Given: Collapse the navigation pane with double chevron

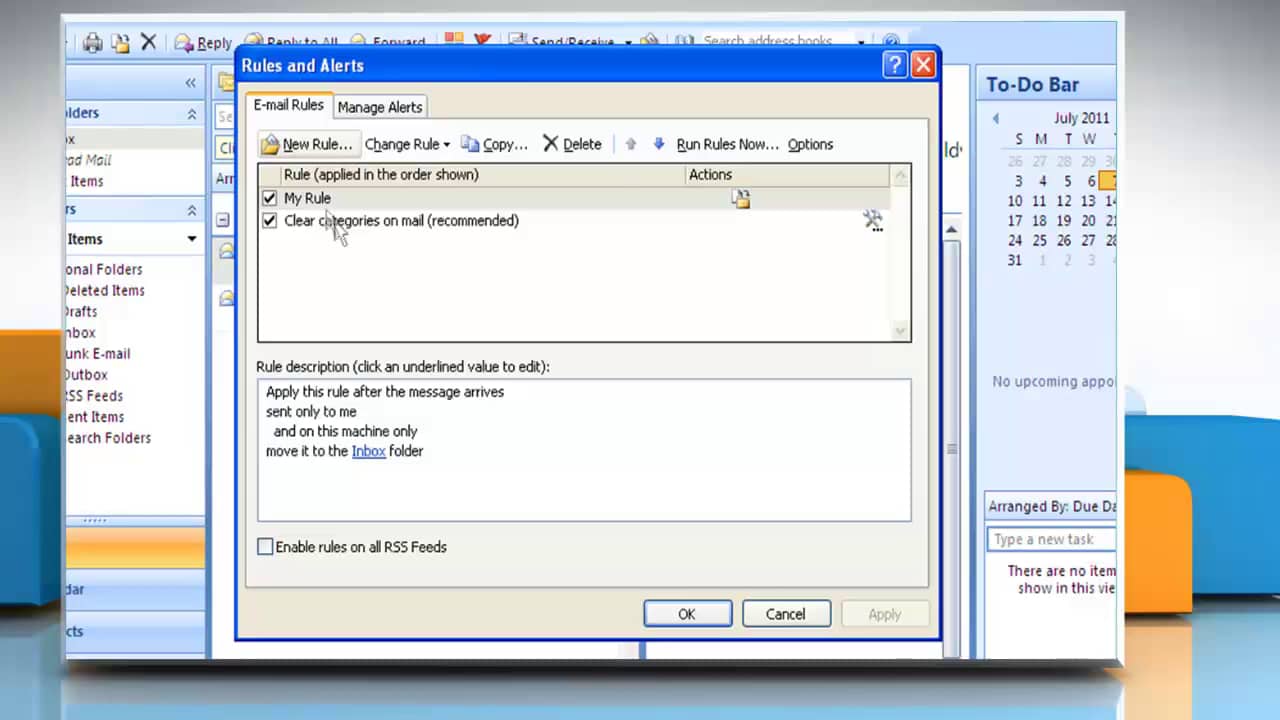Looking at the screenshot, I should [x=190, y=83].
